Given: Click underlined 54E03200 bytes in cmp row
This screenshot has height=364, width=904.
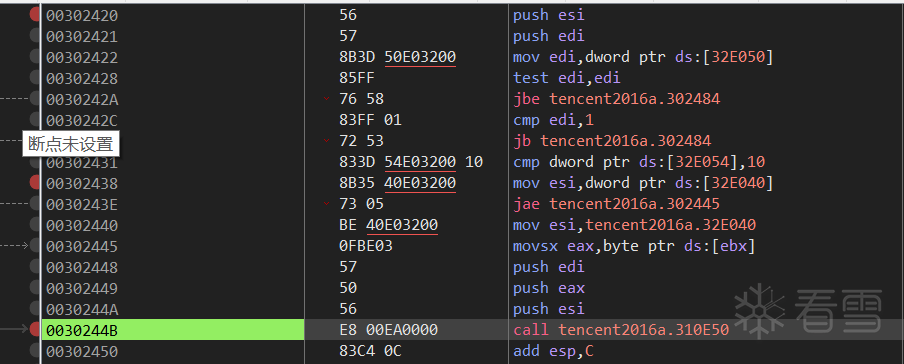Looking at the screenshot, I should 420,162.
